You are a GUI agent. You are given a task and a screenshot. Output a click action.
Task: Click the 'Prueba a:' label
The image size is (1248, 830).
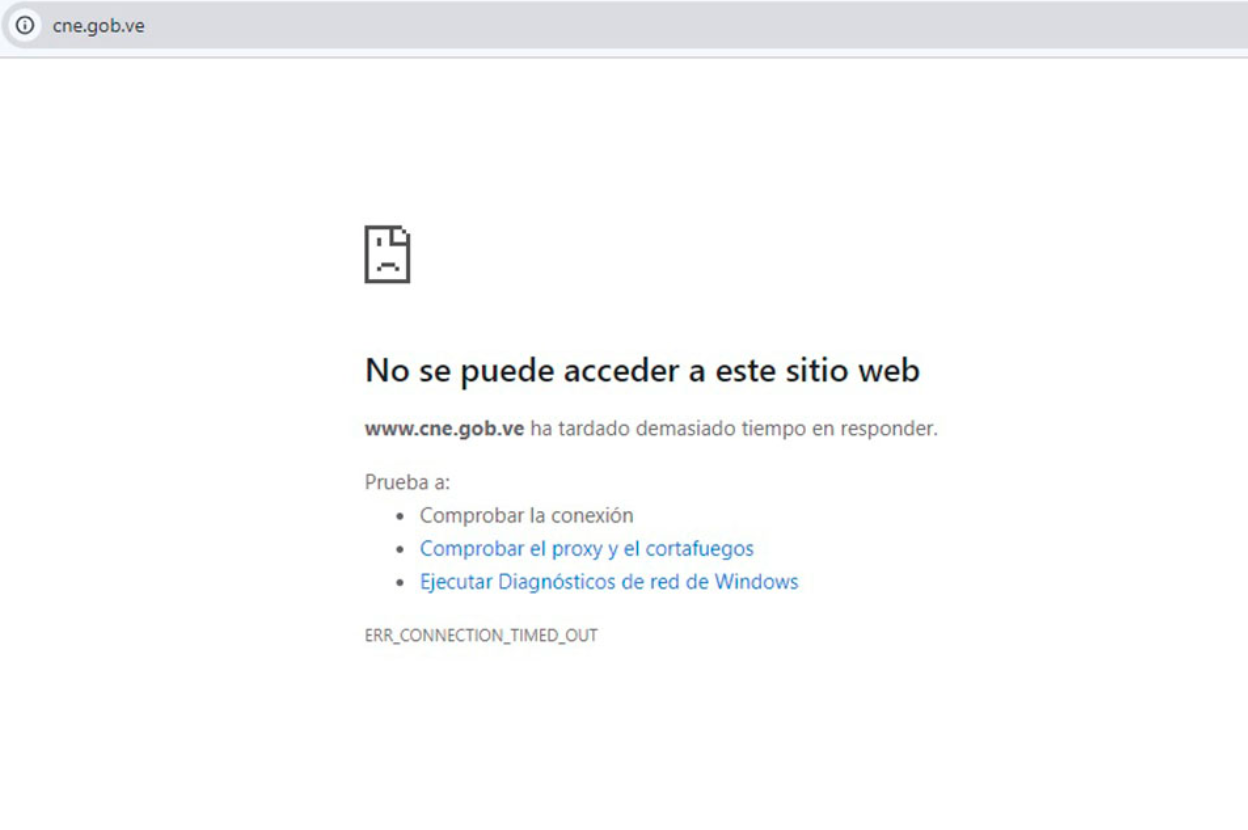(x=408, y=482)
